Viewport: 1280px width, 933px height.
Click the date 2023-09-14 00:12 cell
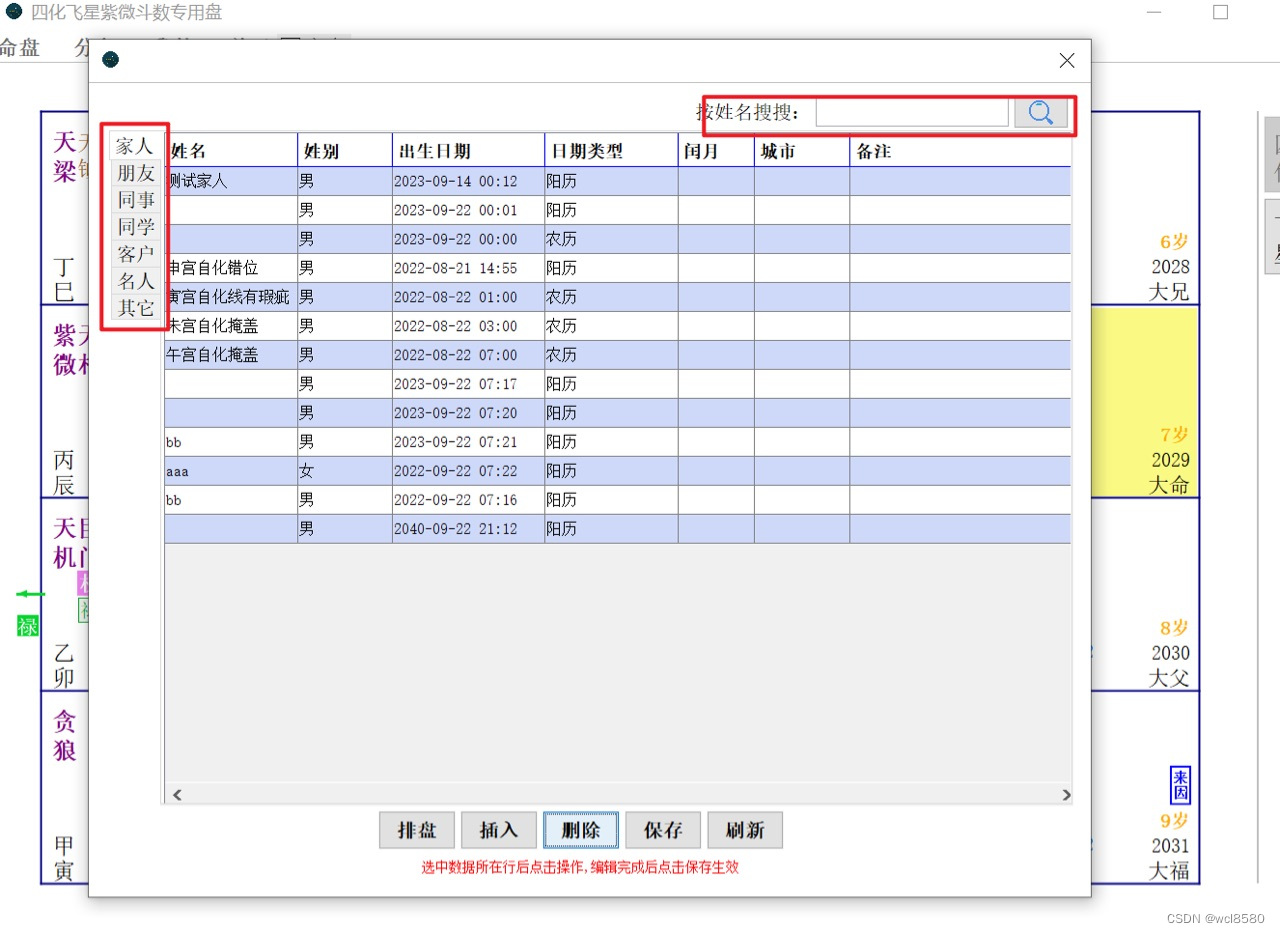[x=469, y=181]
